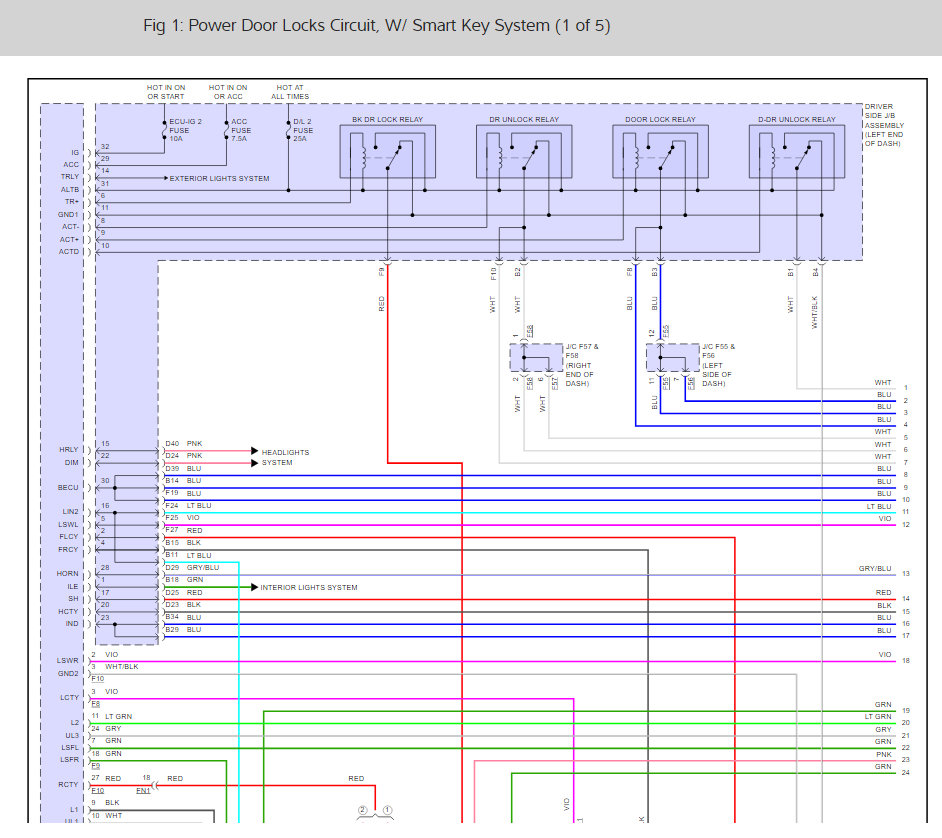942x838 pixels.
Task: Click the Driver Side J/B Assembly label
Action: tap(881, 125)
